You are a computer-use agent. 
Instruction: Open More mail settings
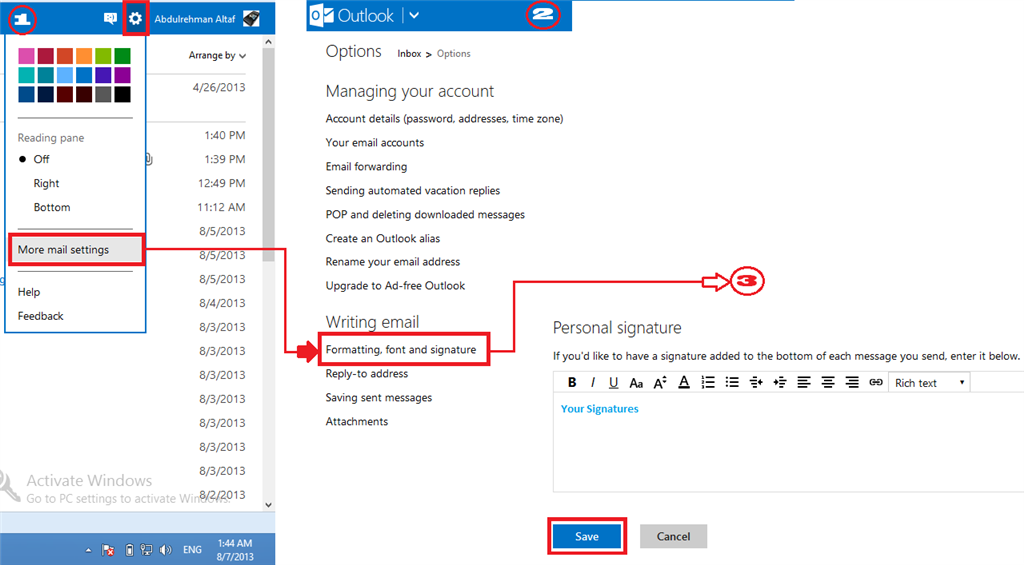76,250
